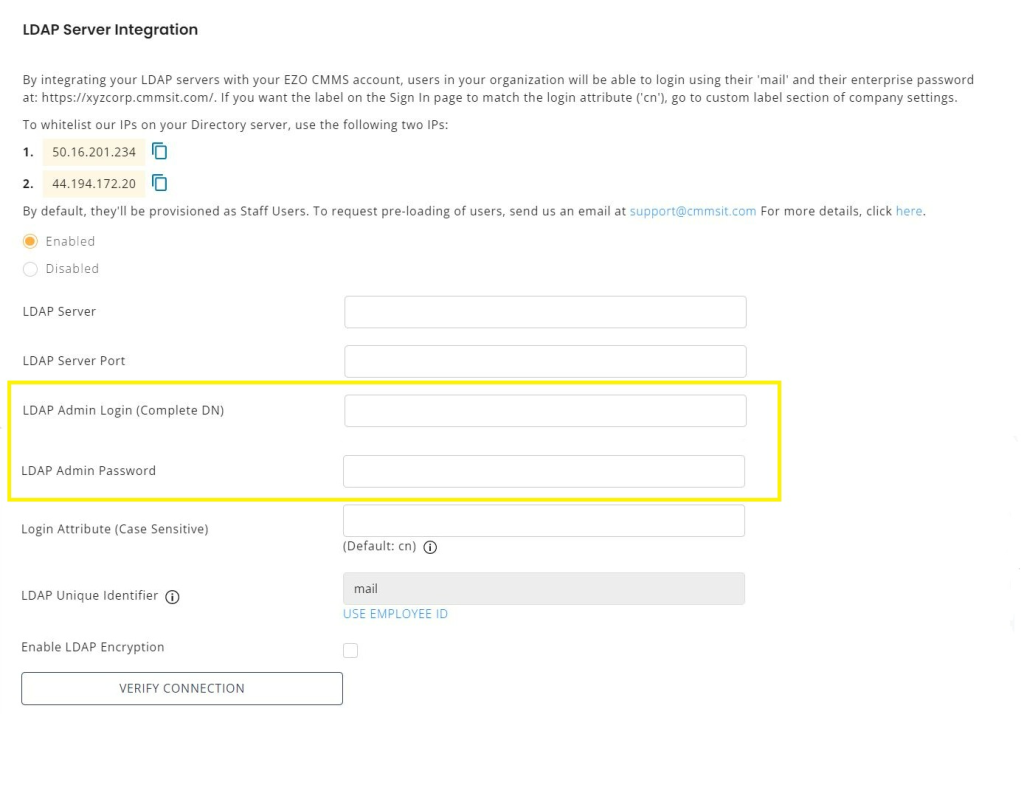Image resolution: width=1024 pixels, height=790 pixels.
Task: Click the disabled 'mail' identifier field
Action: click(x=544, y=589)
